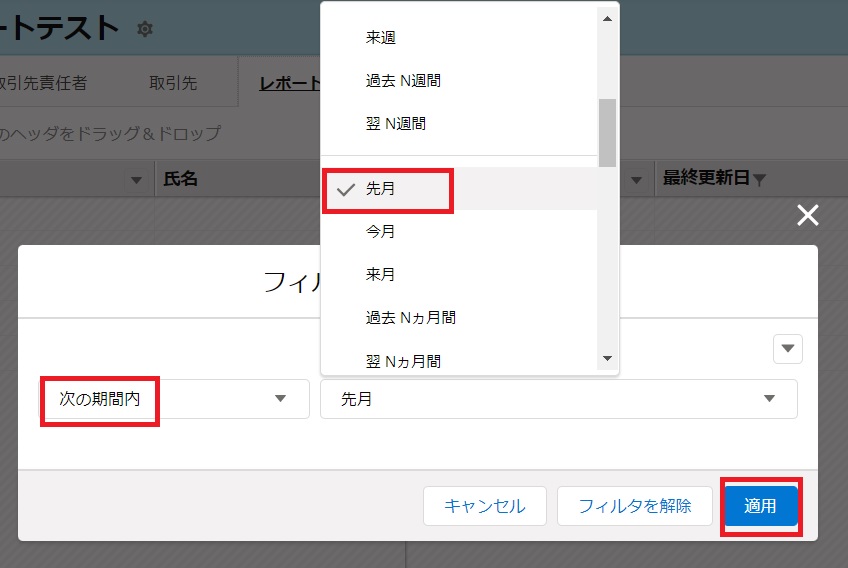Click the 最終更新日 column header
This screenshot has height=568, width=848.
coord(706,177)
